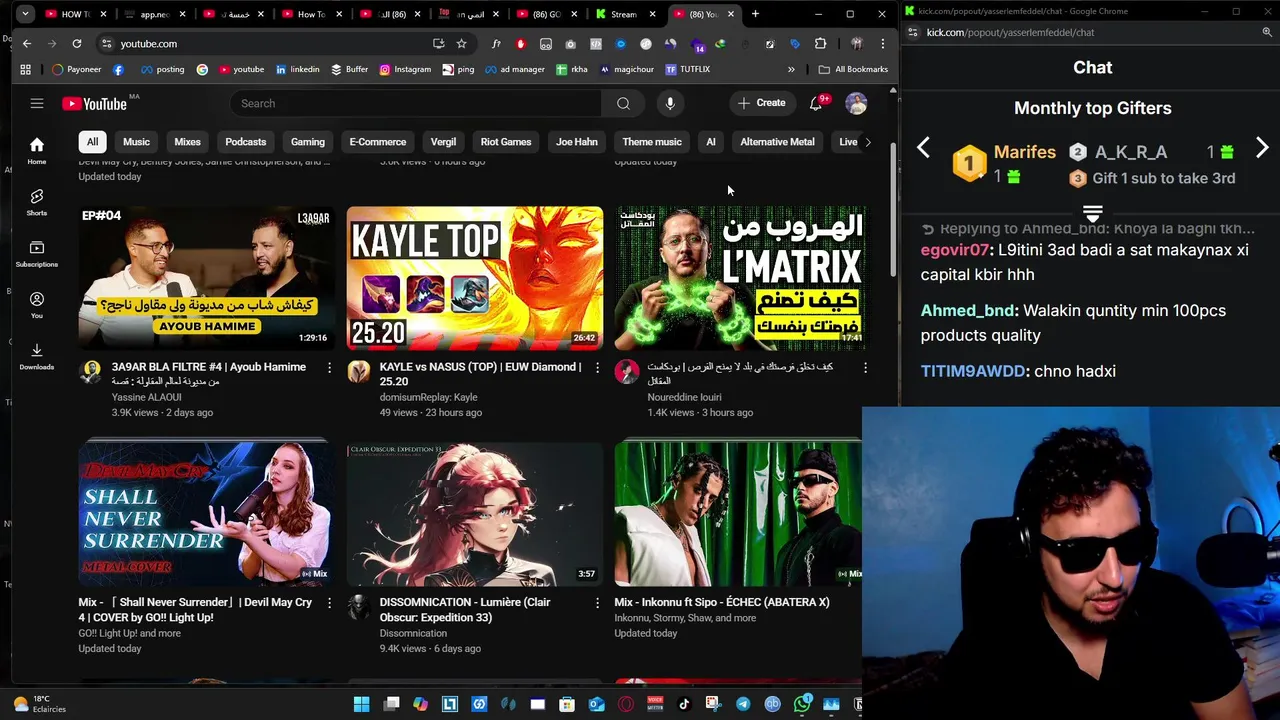Open Downloads in the sidebar

[37, 356]
